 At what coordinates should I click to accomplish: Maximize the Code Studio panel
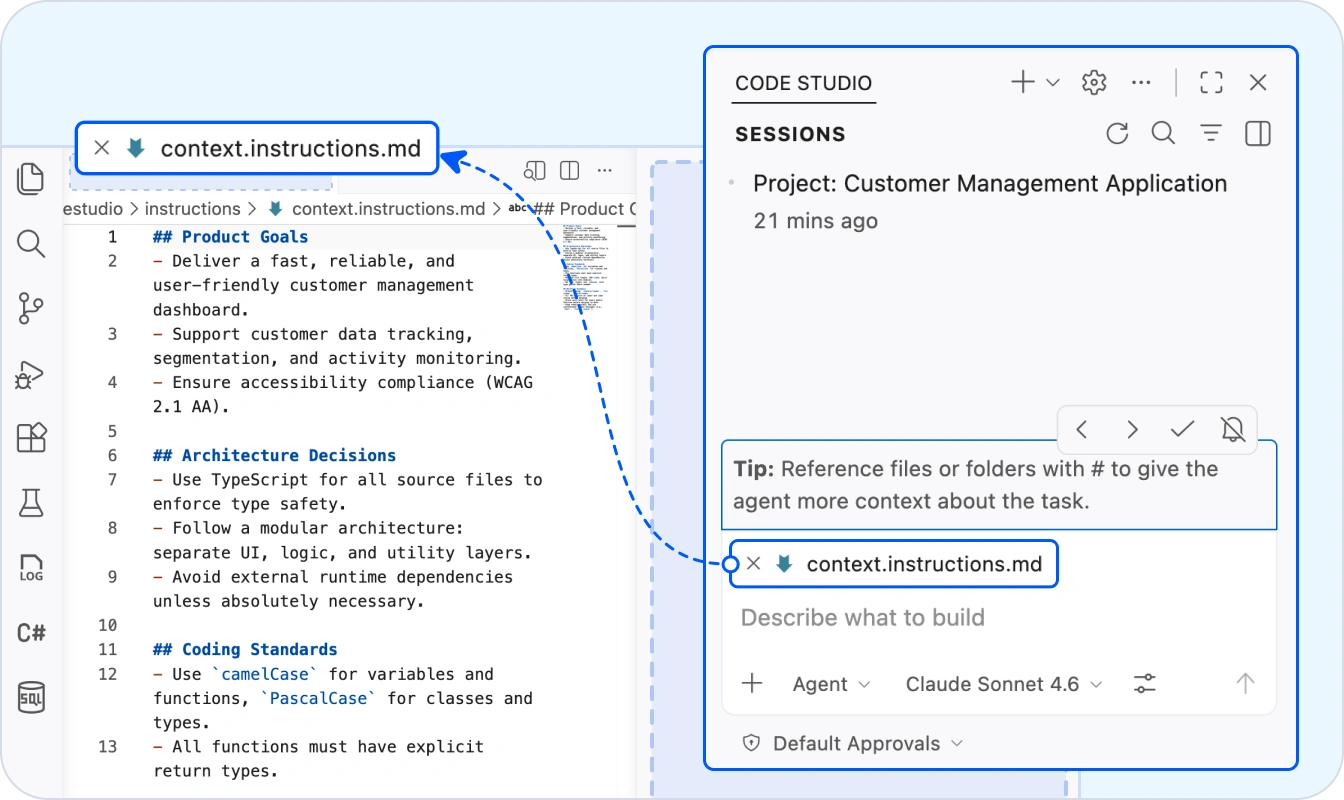(1211, 83)
